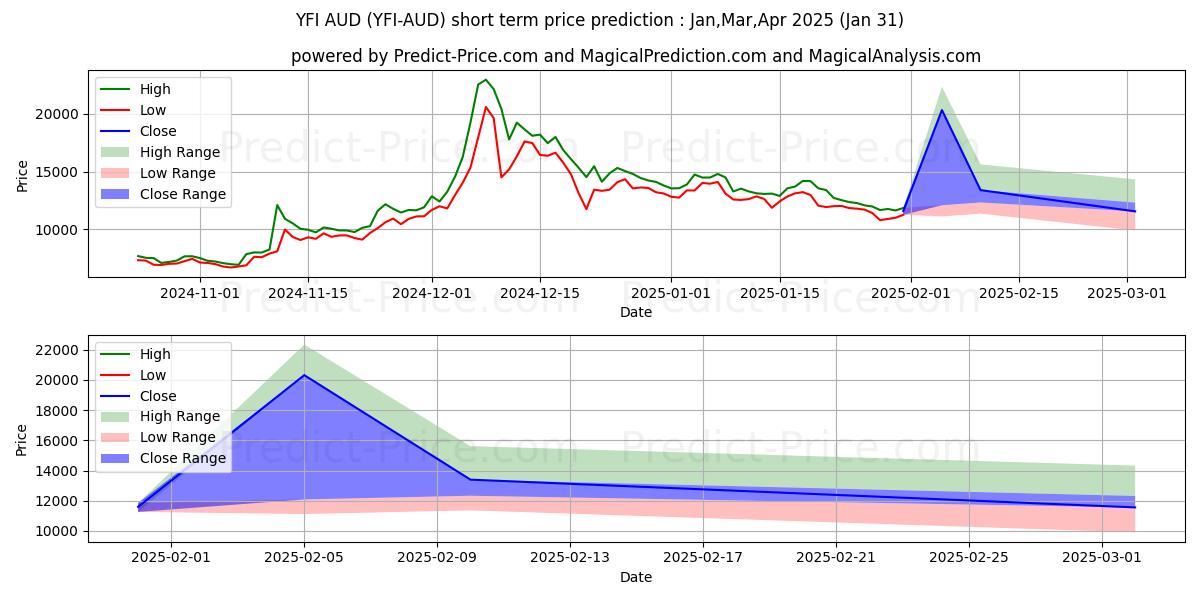Click the 2024-11-01 tick label on top chart

click(x=199, y=293)
